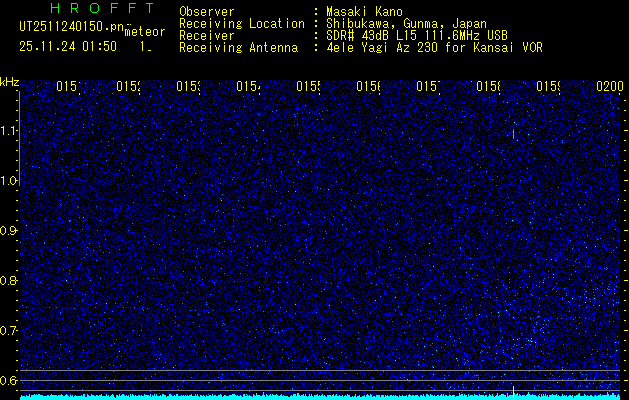The image size is (629, 400).
Task: Click the HROFFT title text
Action: (x=103, y=8)
